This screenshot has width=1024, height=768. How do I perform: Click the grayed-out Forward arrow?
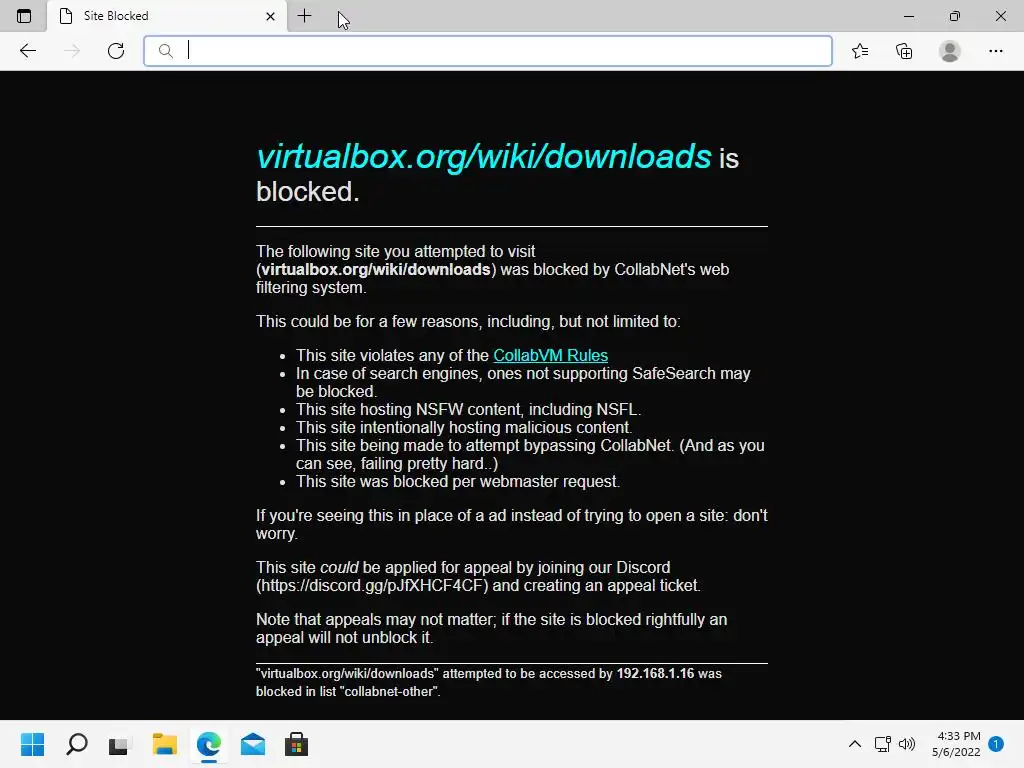[x=72, y=51]
